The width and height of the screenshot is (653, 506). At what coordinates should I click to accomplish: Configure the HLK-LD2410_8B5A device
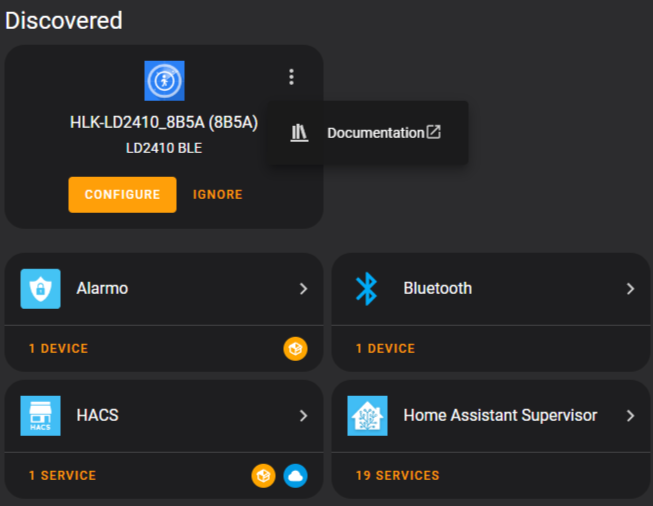(122, 194)
